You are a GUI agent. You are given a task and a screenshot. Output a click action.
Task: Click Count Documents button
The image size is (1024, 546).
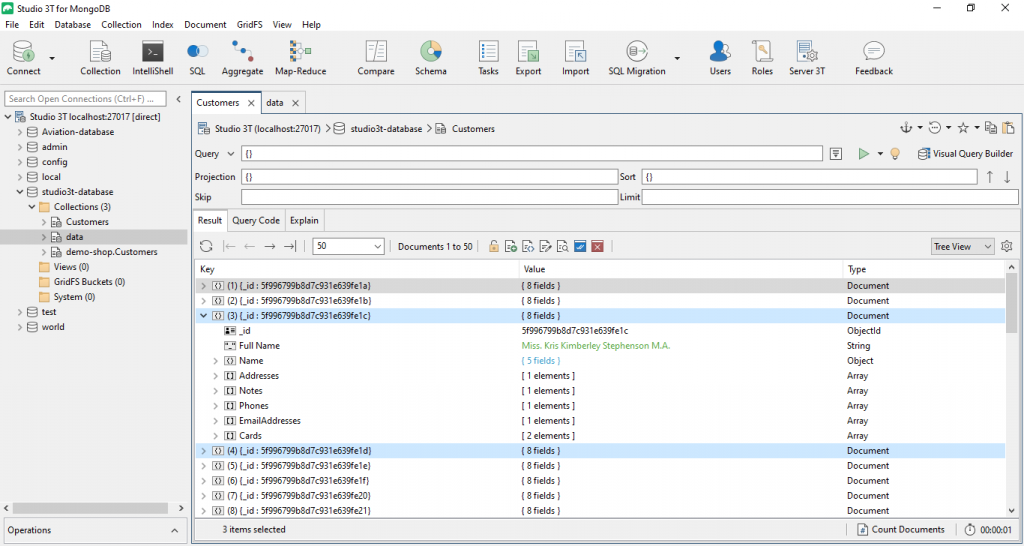point(901,530)
